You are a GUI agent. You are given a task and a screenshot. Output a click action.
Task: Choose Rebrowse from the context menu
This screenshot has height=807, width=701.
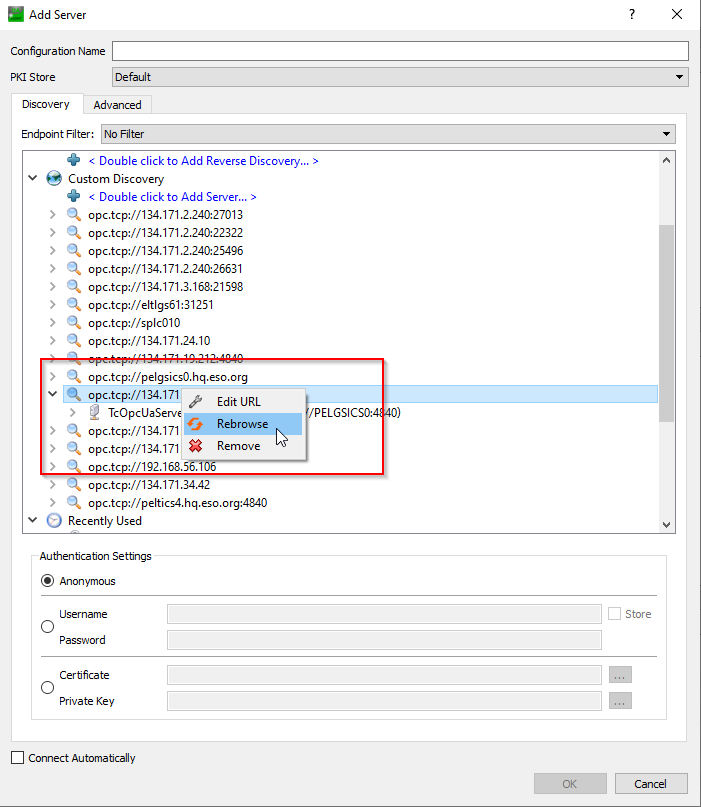coord(242,424)
